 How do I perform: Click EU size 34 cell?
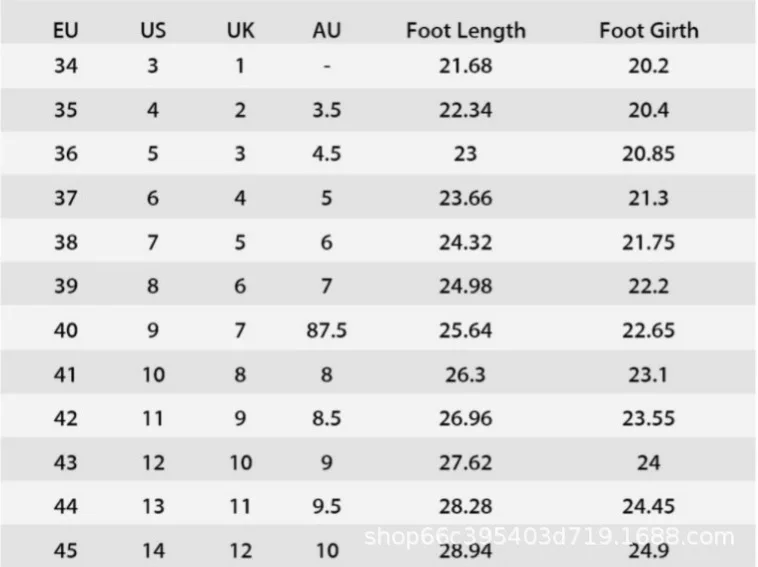pyautogui.click(x=65, y=66)
